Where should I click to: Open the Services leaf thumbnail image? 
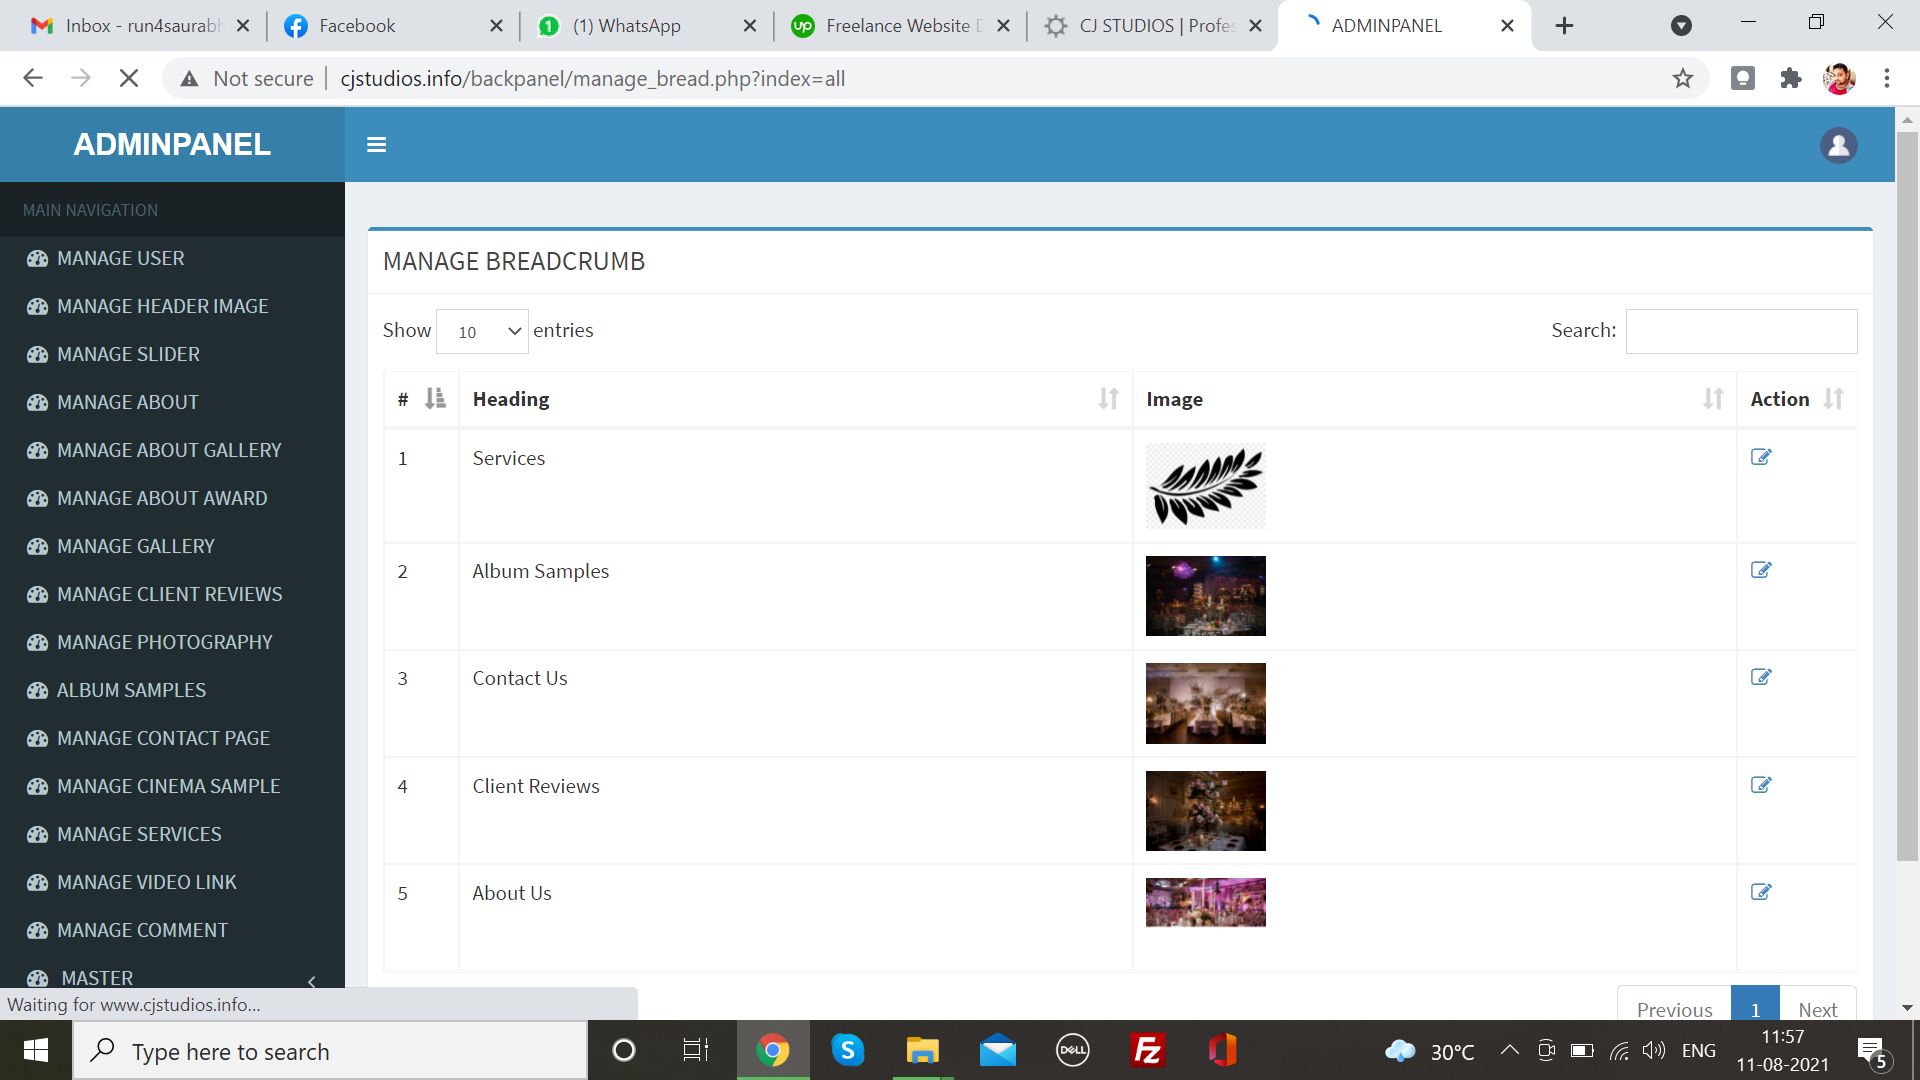point(1205,486)
